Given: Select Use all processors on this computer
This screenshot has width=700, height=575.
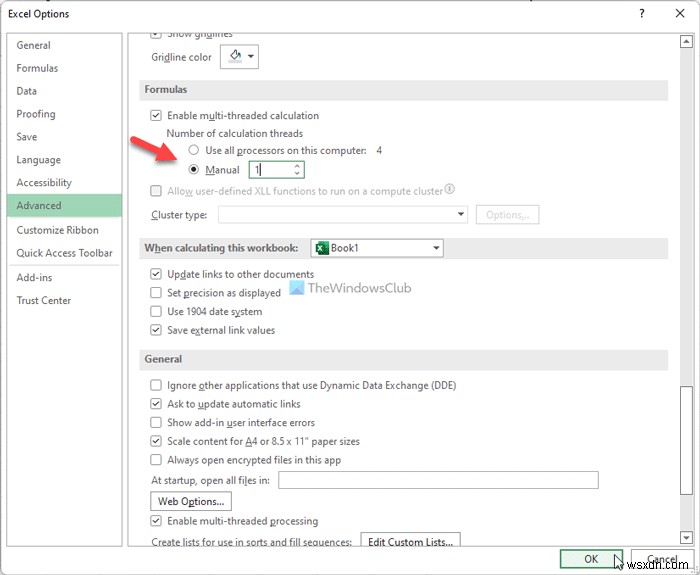Looking at the screenshot, I should (x=193, y=150).
